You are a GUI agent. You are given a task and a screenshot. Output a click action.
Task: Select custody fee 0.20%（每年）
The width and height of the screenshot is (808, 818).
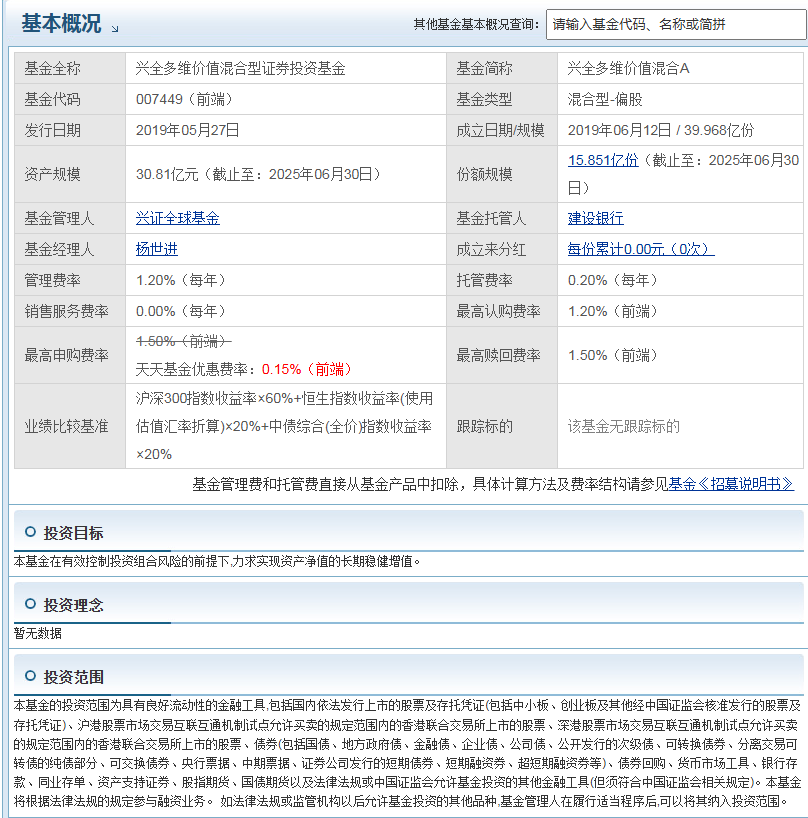coord(612,280)
